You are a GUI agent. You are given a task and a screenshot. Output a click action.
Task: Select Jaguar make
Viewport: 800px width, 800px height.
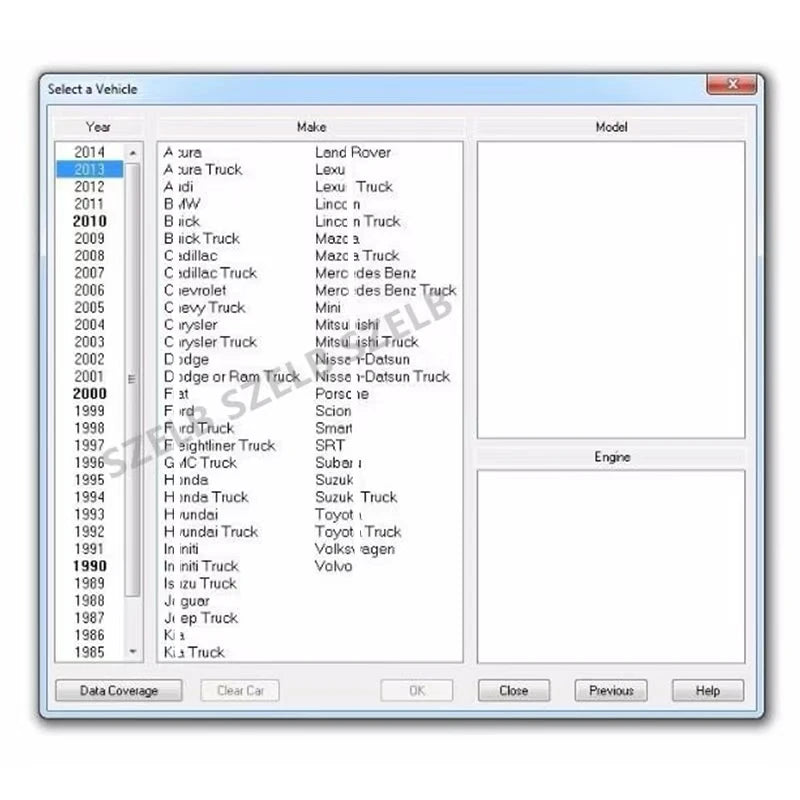(187, 601)
